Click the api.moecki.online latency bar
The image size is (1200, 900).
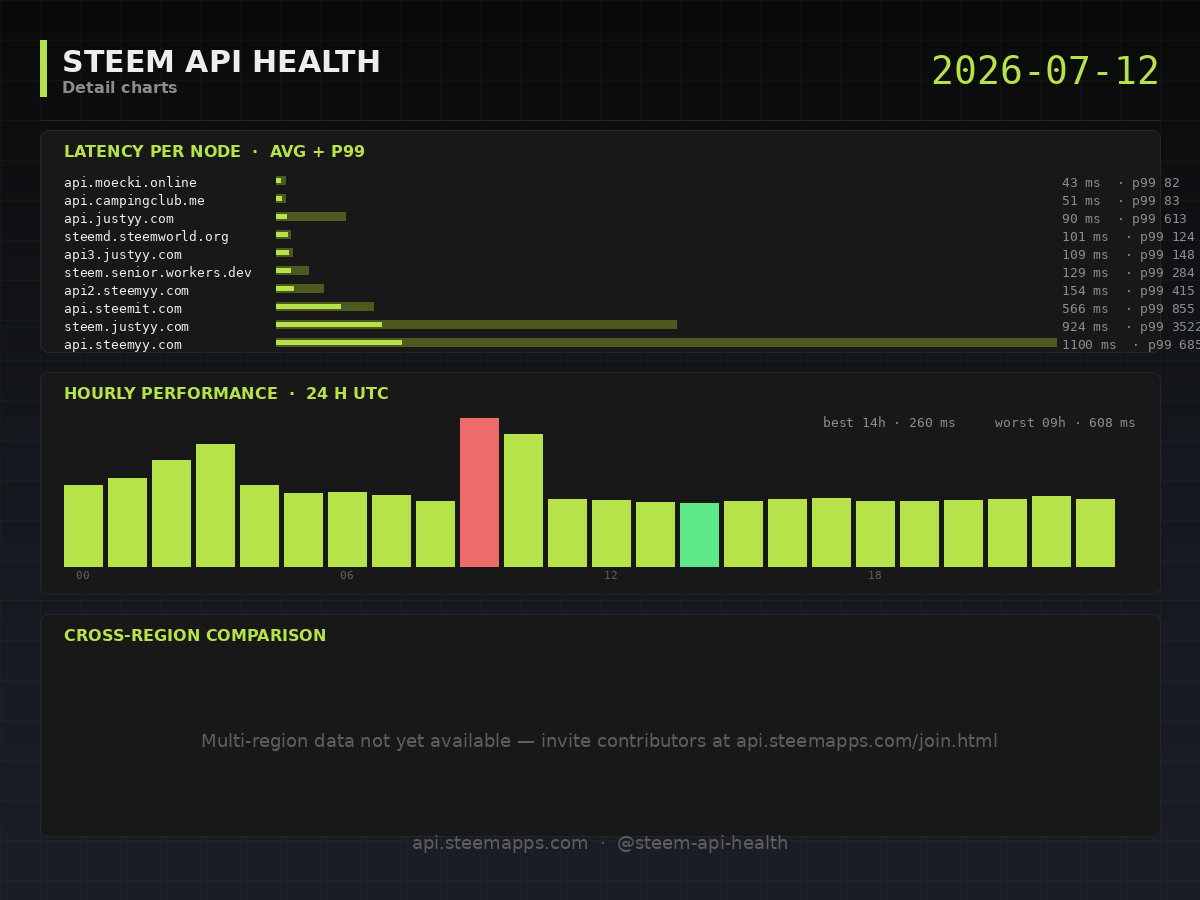[281, 180]
